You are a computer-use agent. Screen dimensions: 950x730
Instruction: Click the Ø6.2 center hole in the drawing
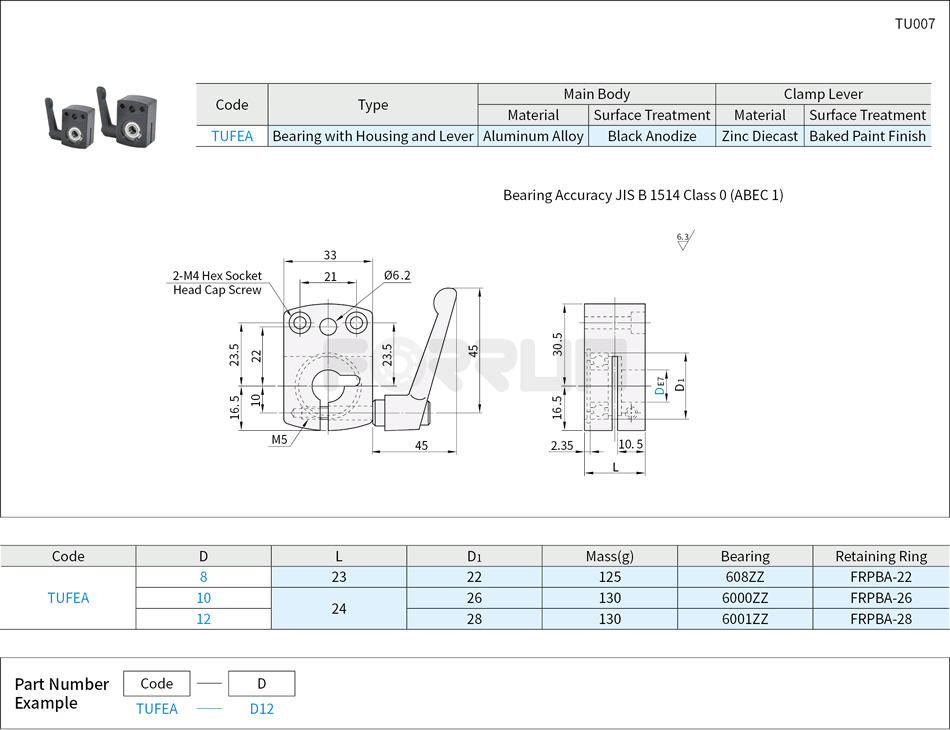(x=329, y=323)
